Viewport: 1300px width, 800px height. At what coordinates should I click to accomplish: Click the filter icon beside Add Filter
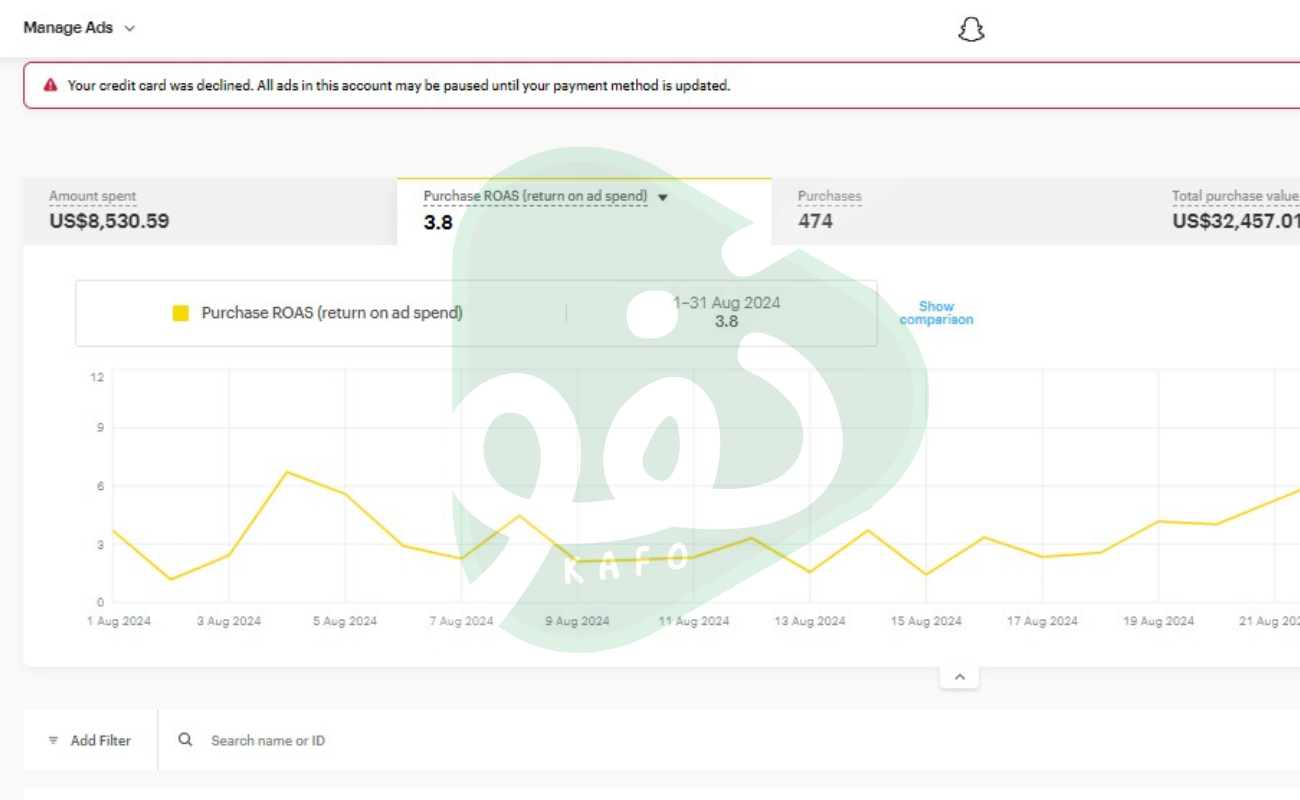53,741
